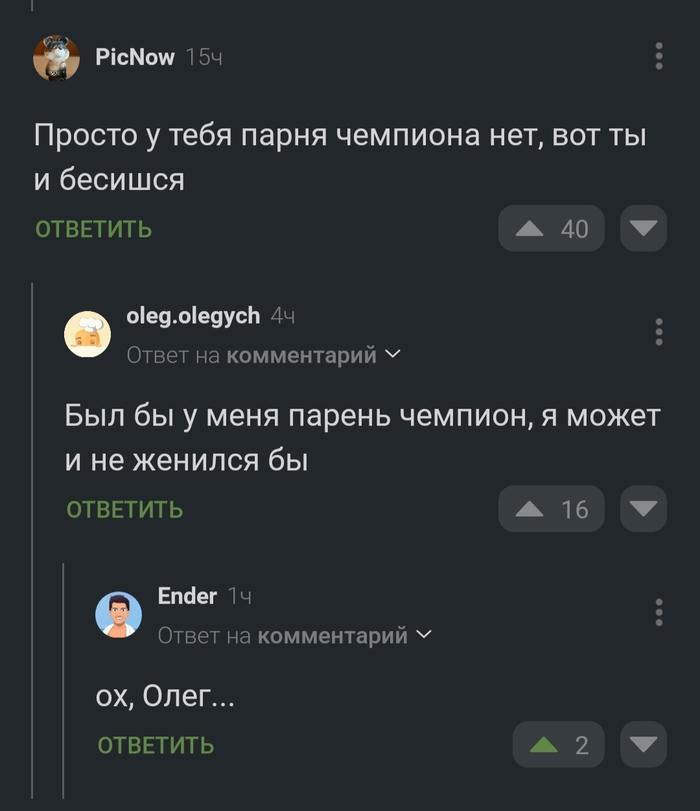Downvote Ender's comment using the down arrow
The width and height of the screenshot is (700, 811).
tap(644, 744)
